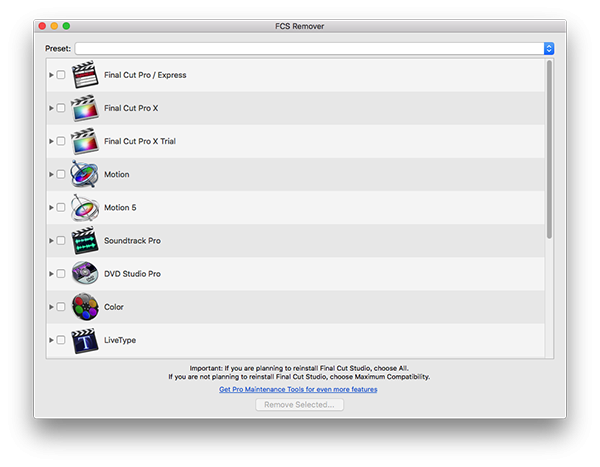Select the 'LiveType' row label

point(120,340)
